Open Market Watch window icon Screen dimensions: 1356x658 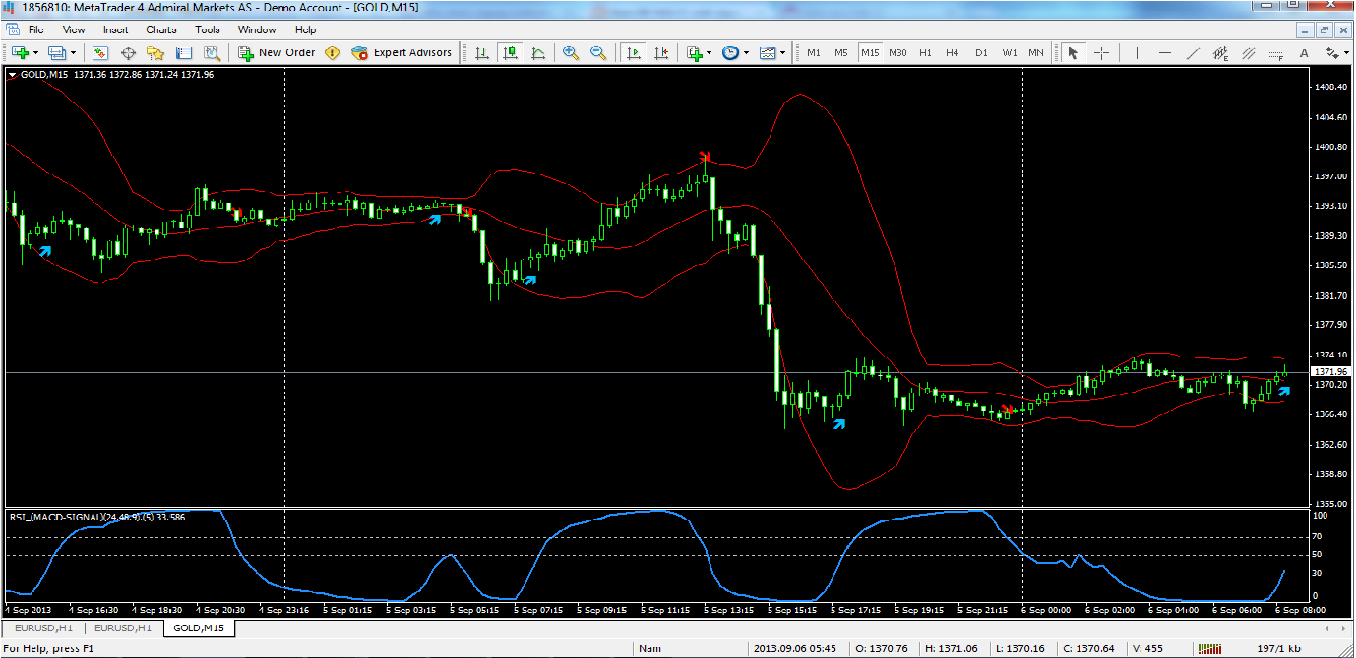tap(100, 52)
